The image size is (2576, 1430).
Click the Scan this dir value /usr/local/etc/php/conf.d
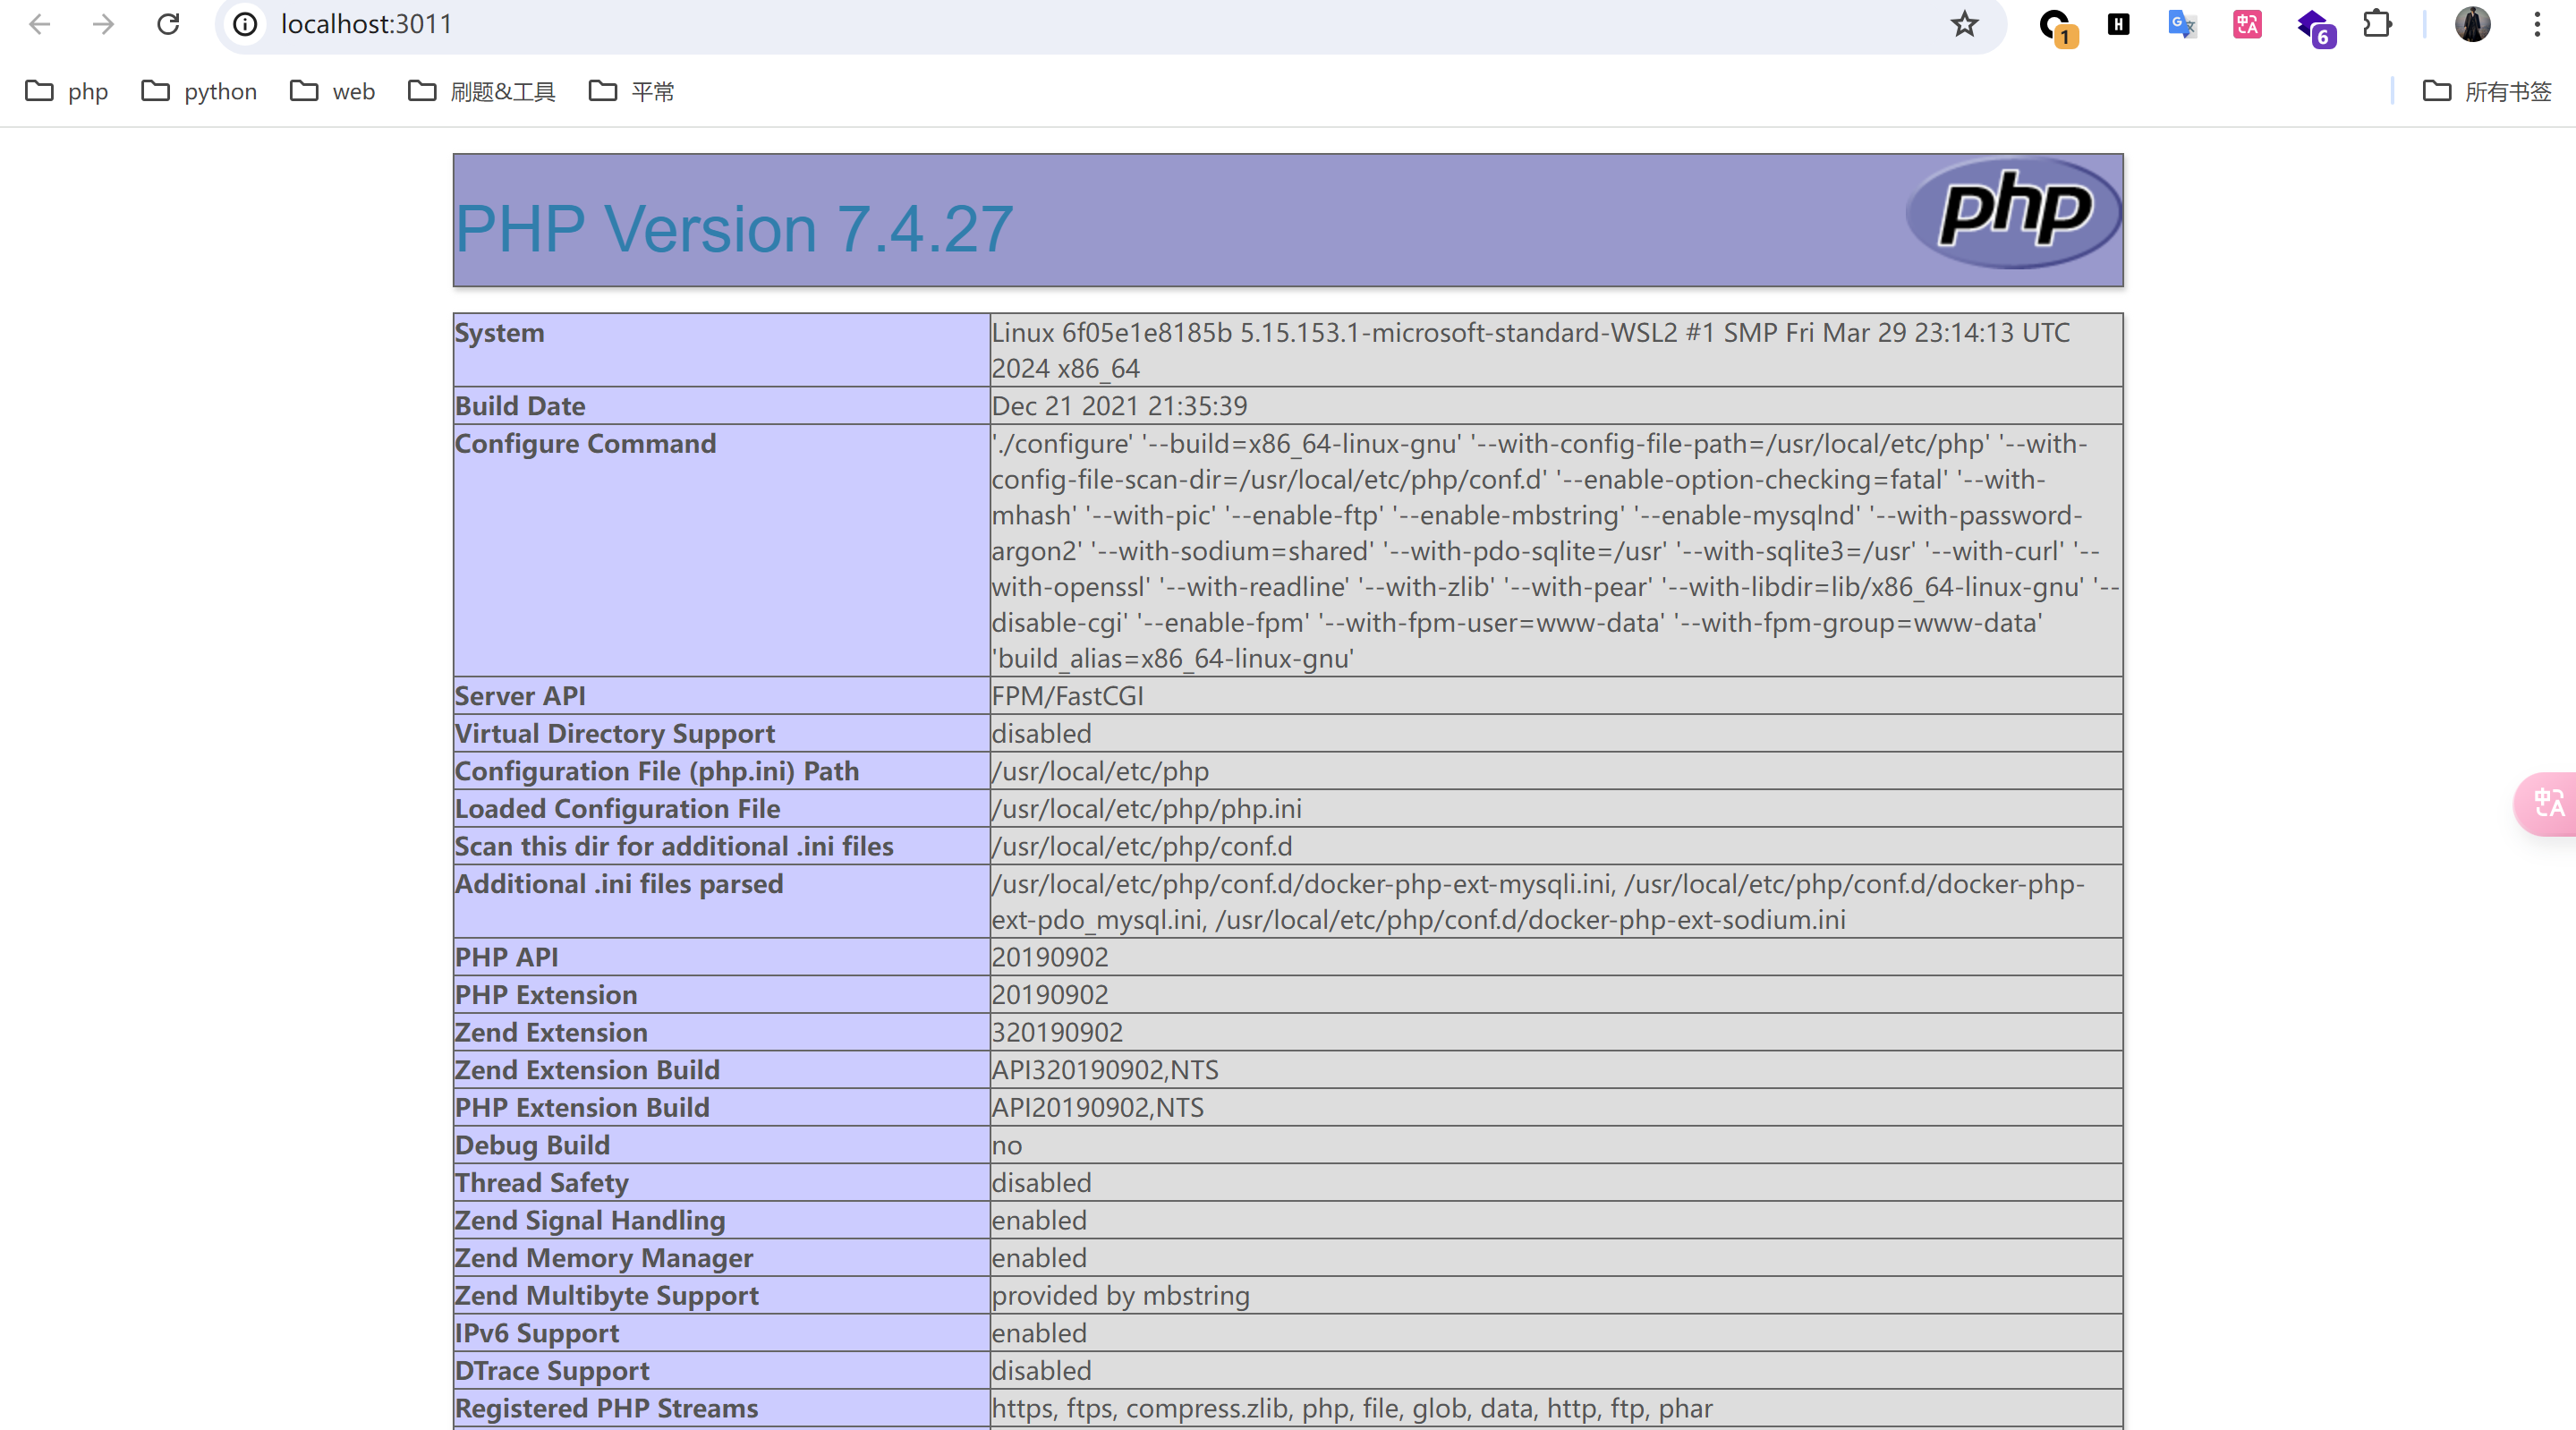(1141, 846)
